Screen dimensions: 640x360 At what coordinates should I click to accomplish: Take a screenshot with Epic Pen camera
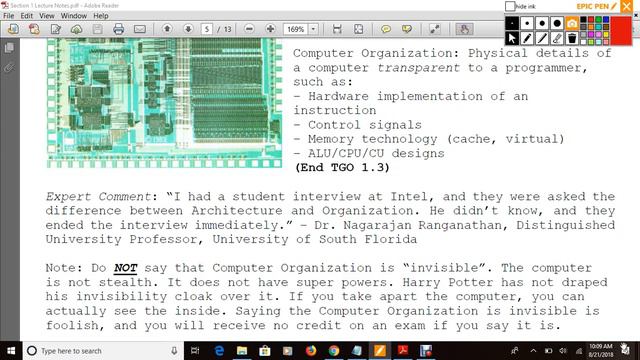(572, 23)
